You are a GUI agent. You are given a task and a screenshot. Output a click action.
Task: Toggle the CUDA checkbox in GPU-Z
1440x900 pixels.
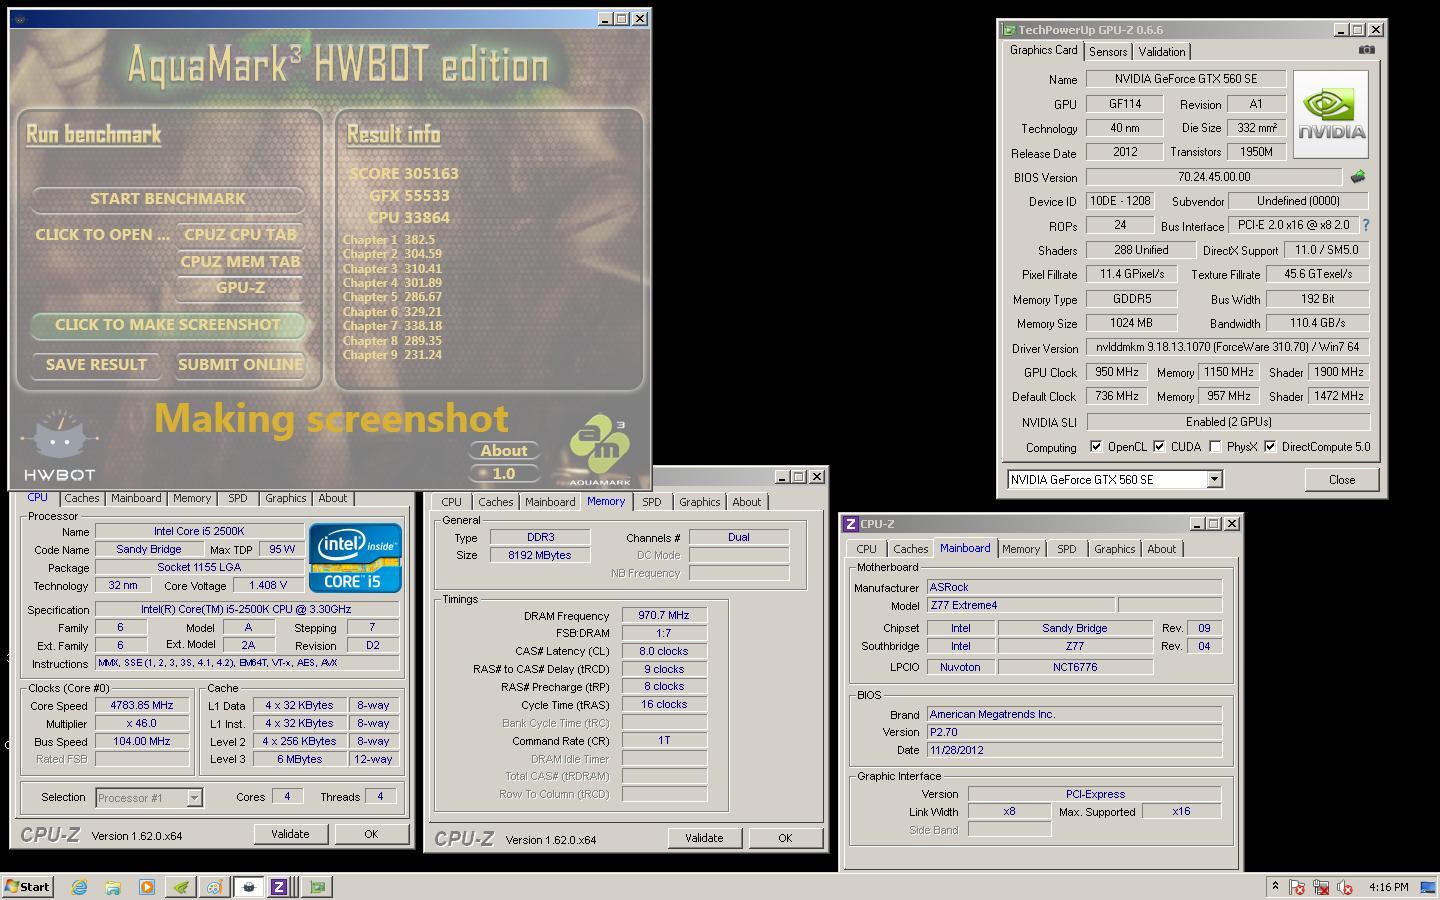pos(1159,447)
